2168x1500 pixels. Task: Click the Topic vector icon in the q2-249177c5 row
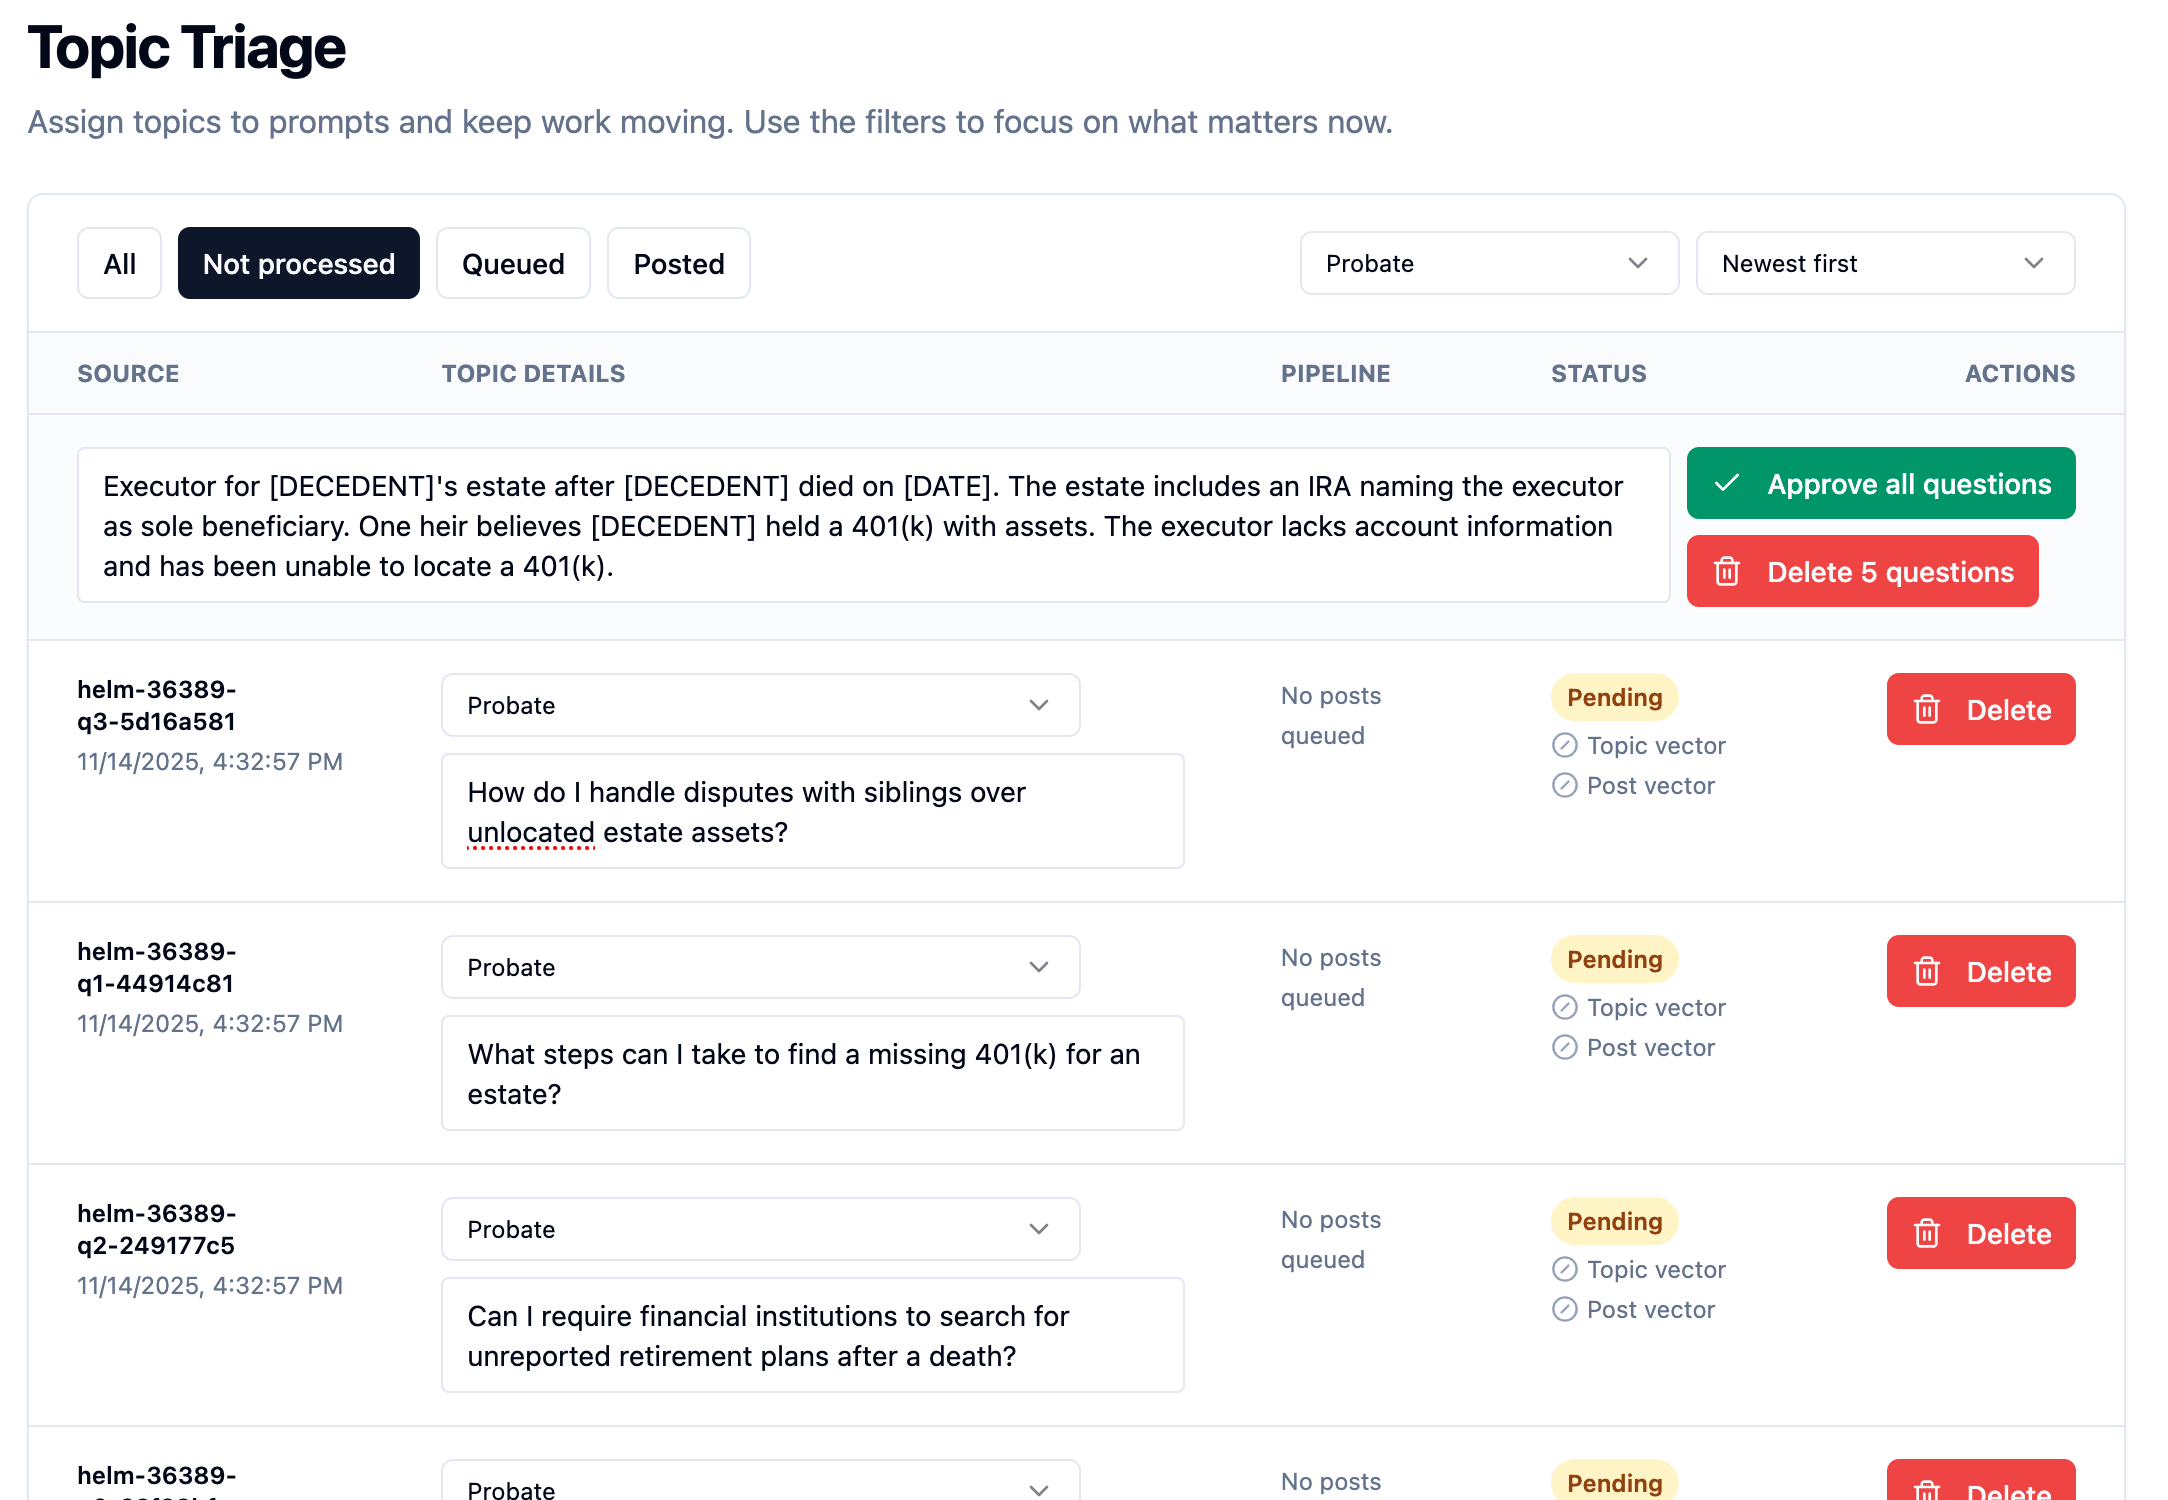(x=1565, y=1269)
